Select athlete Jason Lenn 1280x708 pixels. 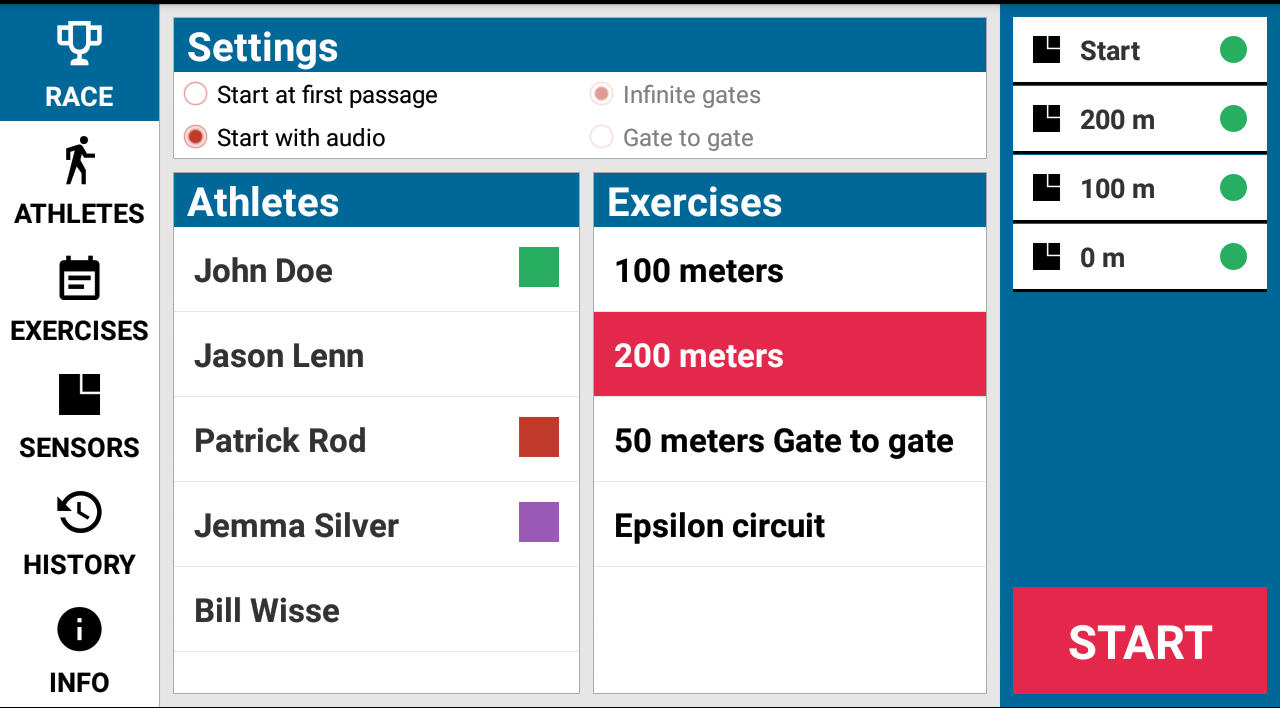[x=376, y=355]
